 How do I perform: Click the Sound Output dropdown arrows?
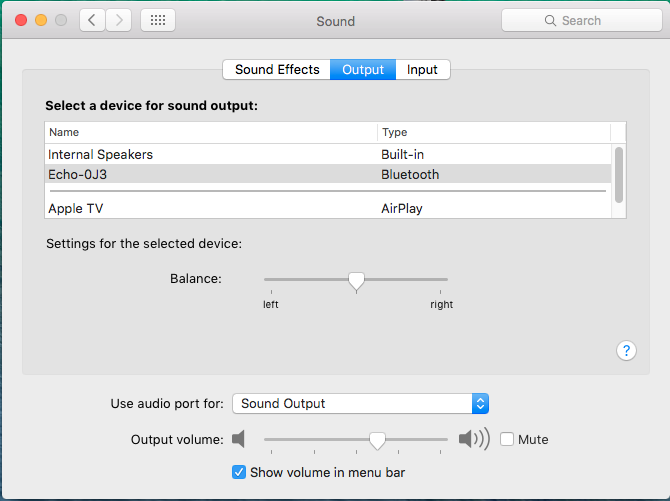[x=480, y=404]
